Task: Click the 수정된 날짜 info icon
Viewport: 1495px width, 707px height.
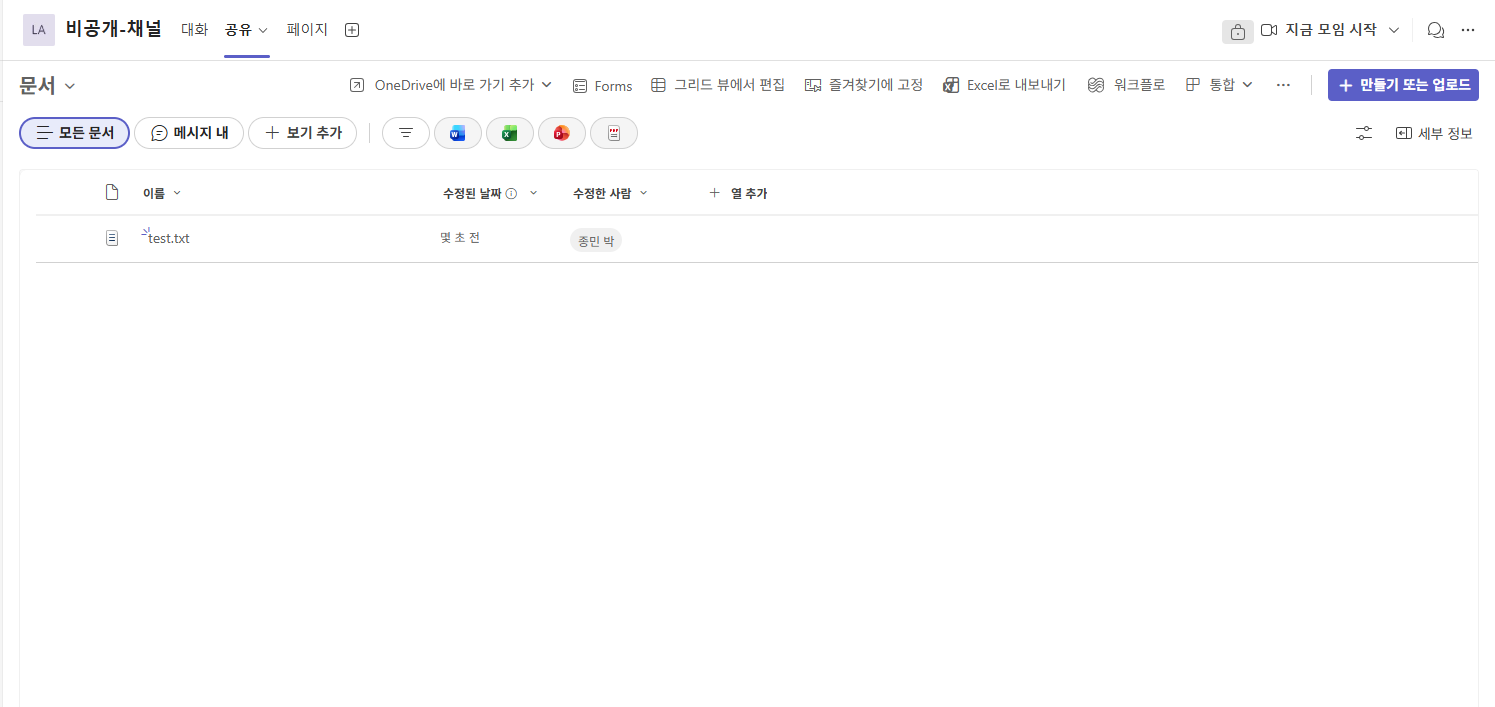Action: pyautogui.click(x=511, y=194)
